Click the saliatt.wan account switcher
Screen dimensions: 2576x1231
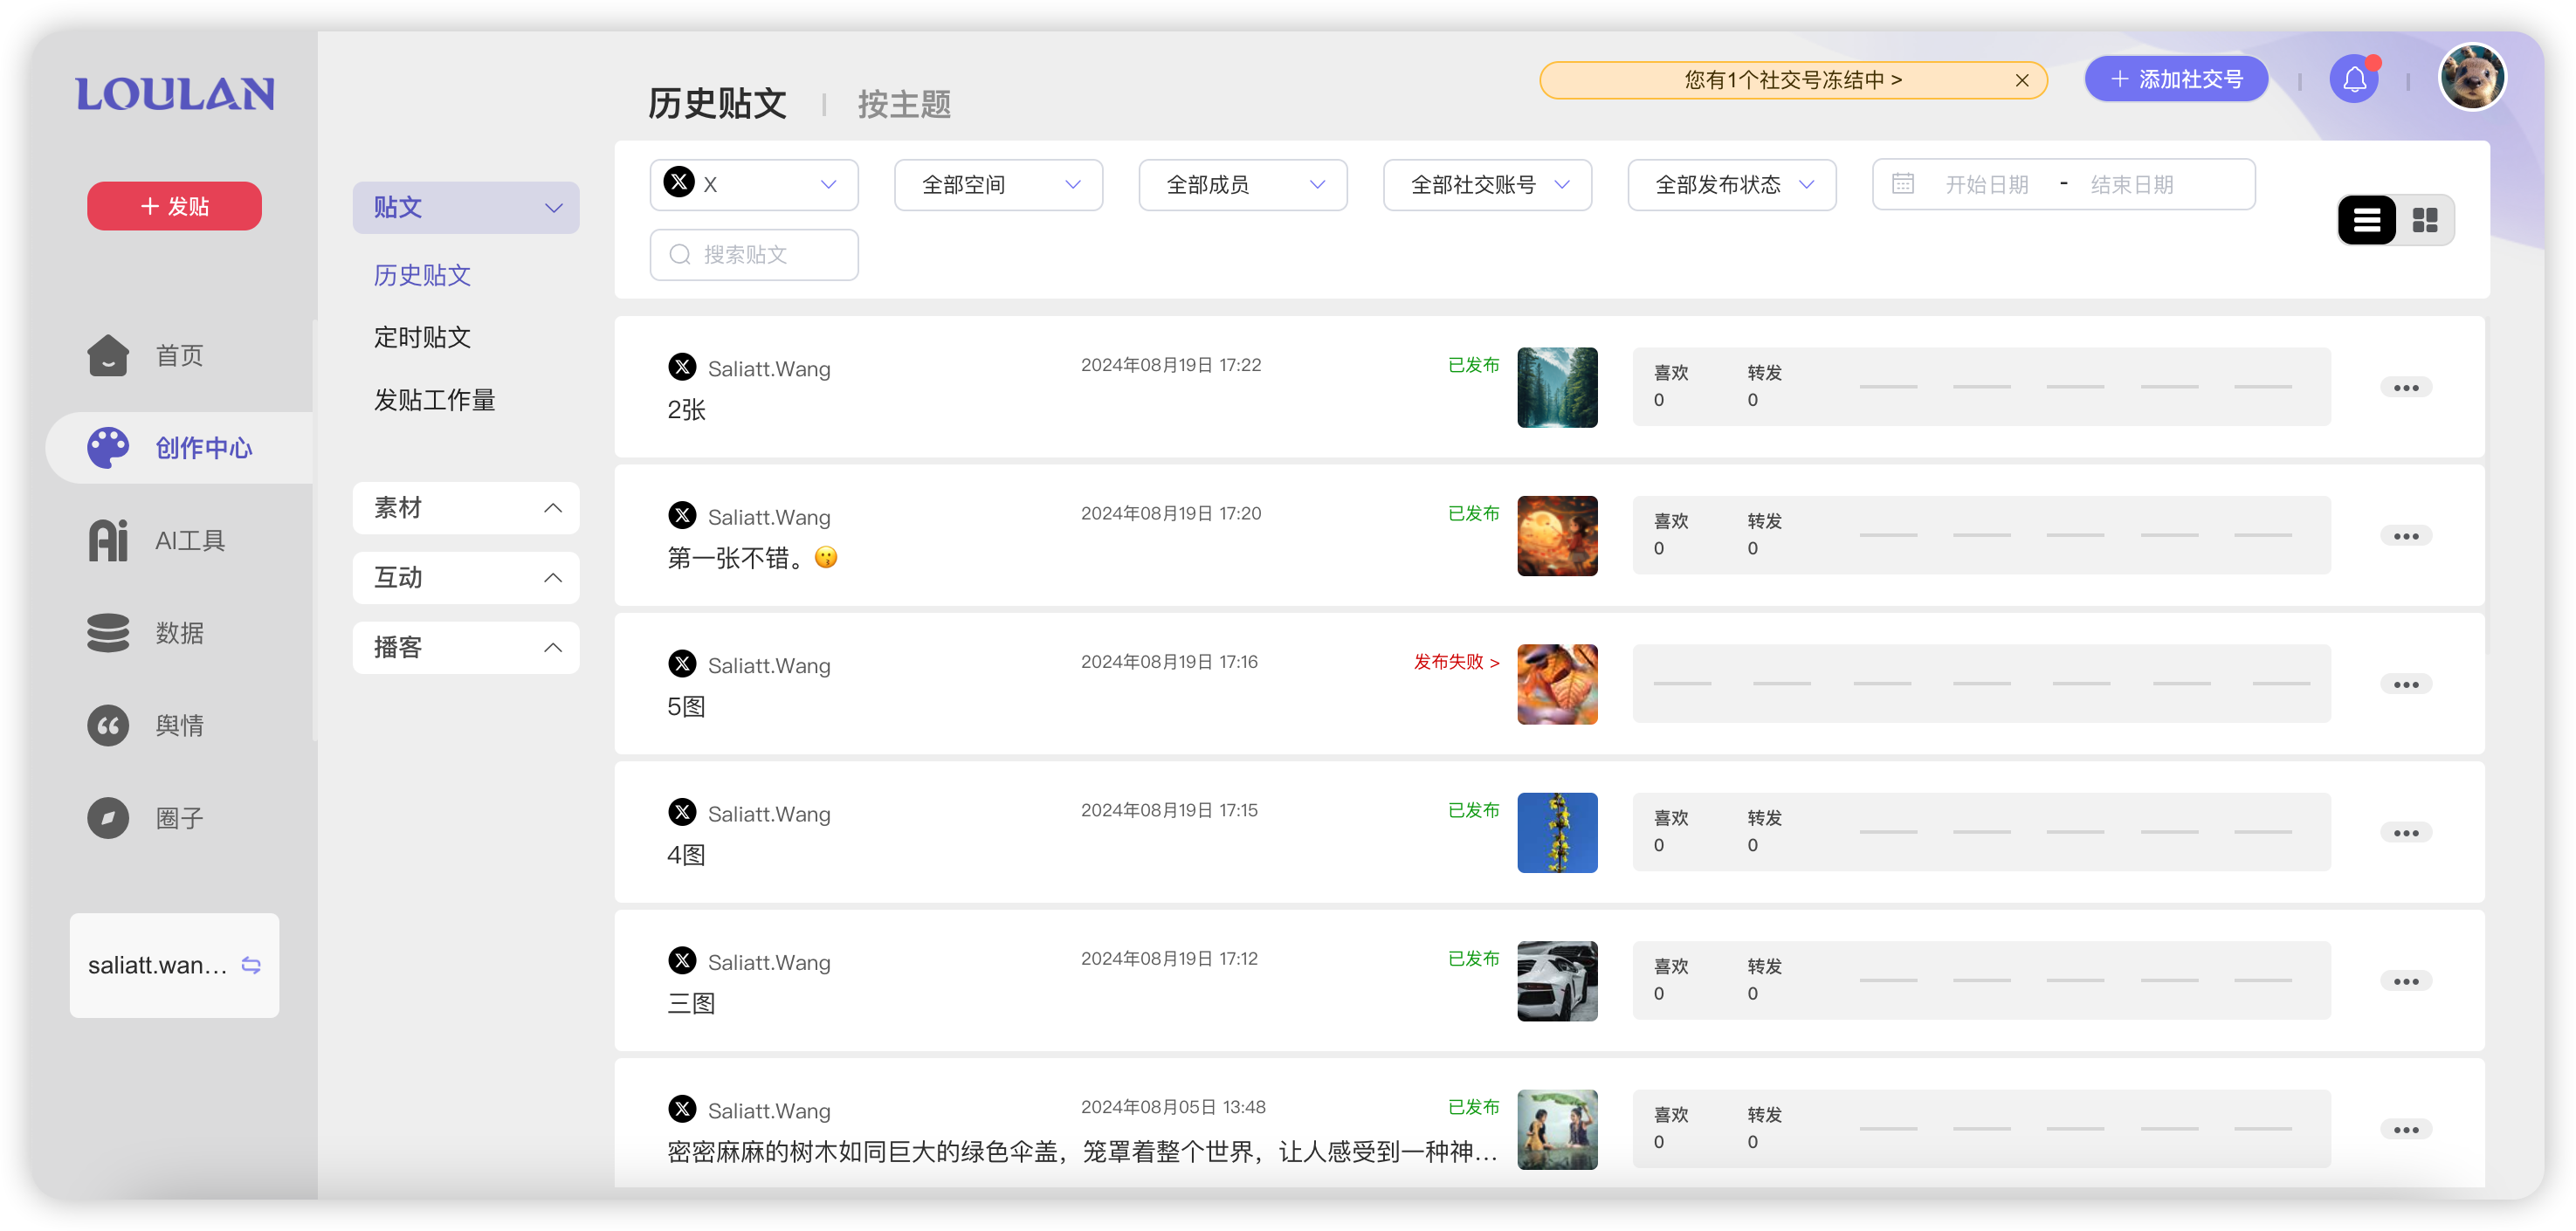[174, 965]
